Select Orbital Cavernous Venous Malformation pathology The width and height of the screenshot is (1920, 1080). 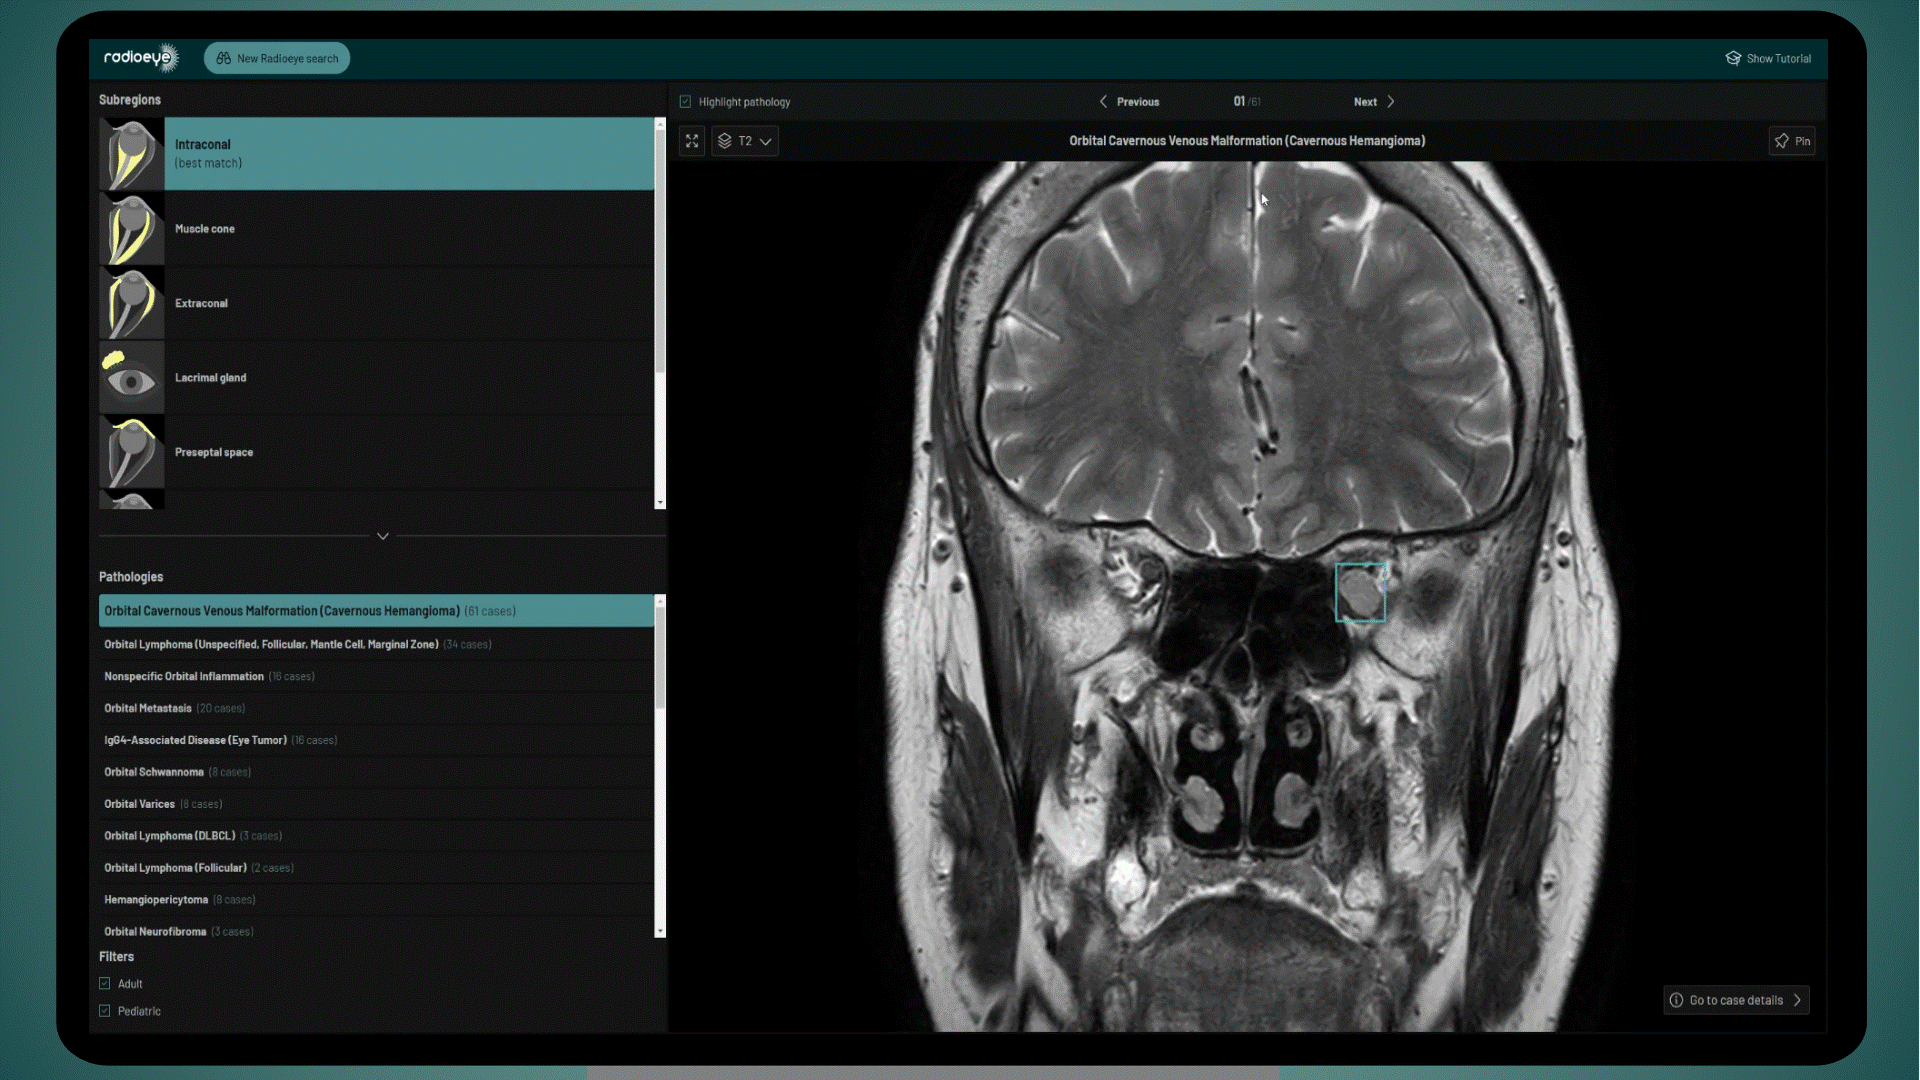377,611
